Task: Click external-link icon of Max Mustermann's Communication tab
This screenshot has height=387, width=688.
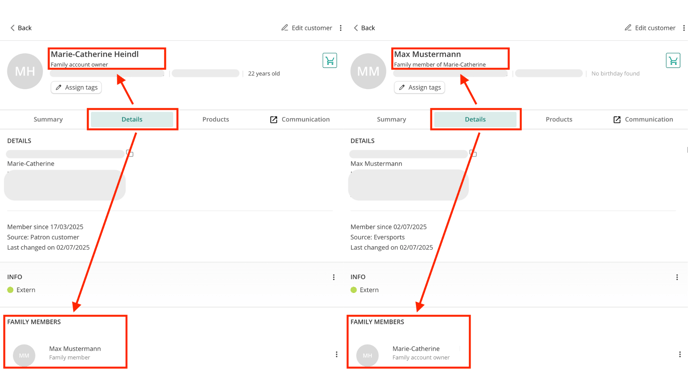Action: point(617,120)
